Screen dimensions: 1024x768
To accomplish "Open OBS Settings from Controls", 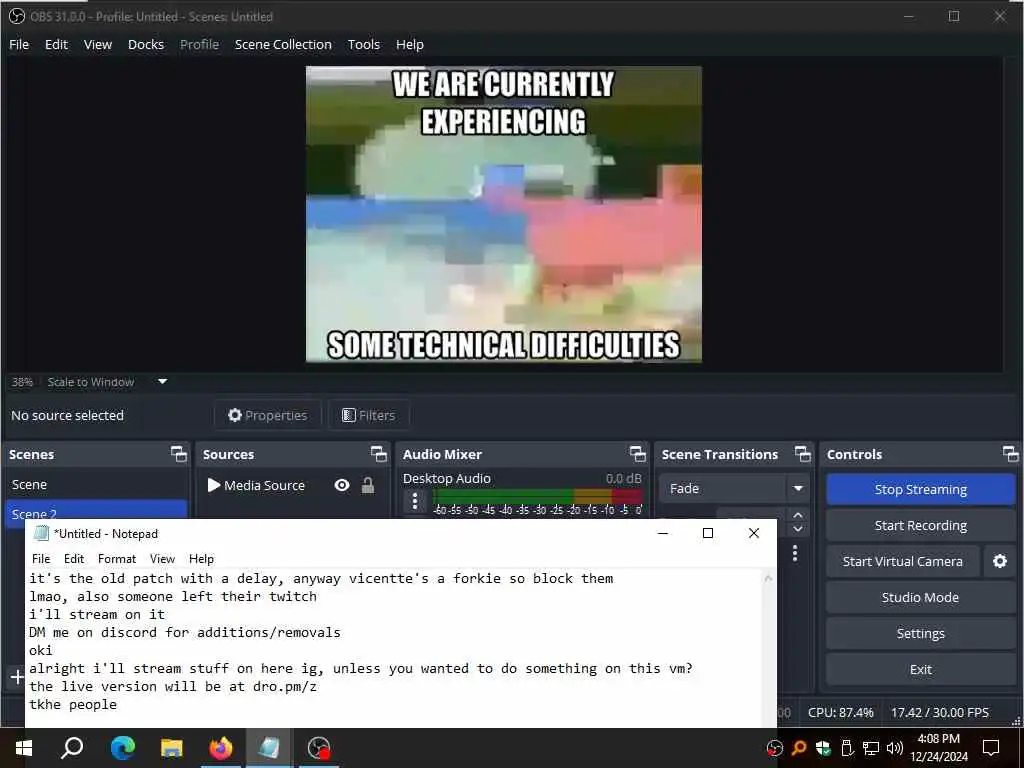I will click(x=921, y=633).
